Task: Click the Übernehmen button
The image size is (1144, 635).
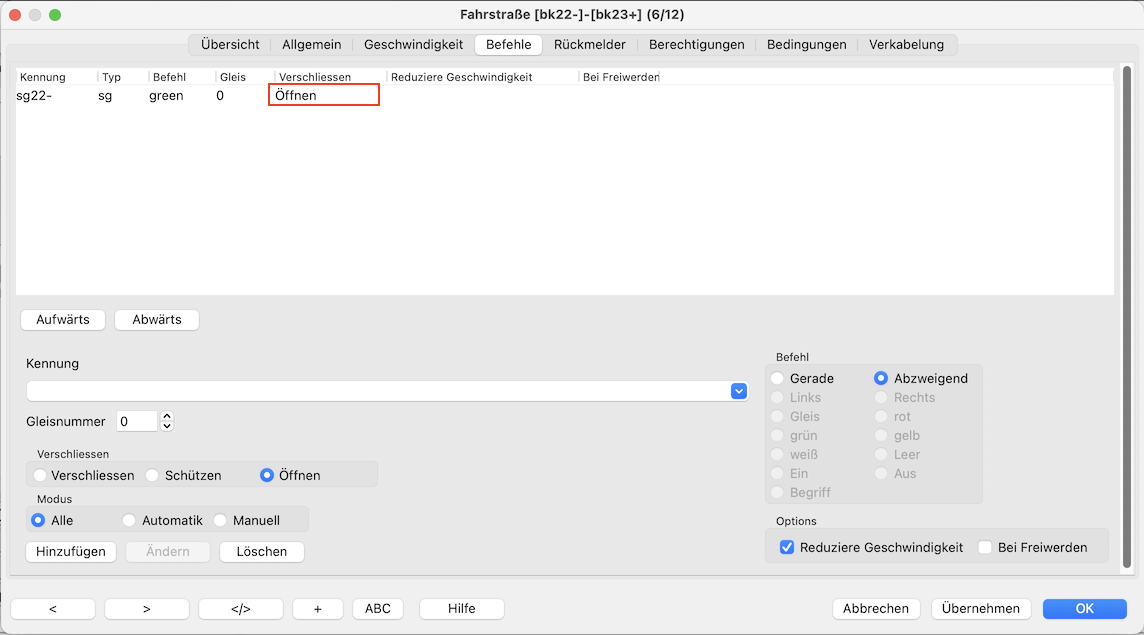Action: coord(981,608)
